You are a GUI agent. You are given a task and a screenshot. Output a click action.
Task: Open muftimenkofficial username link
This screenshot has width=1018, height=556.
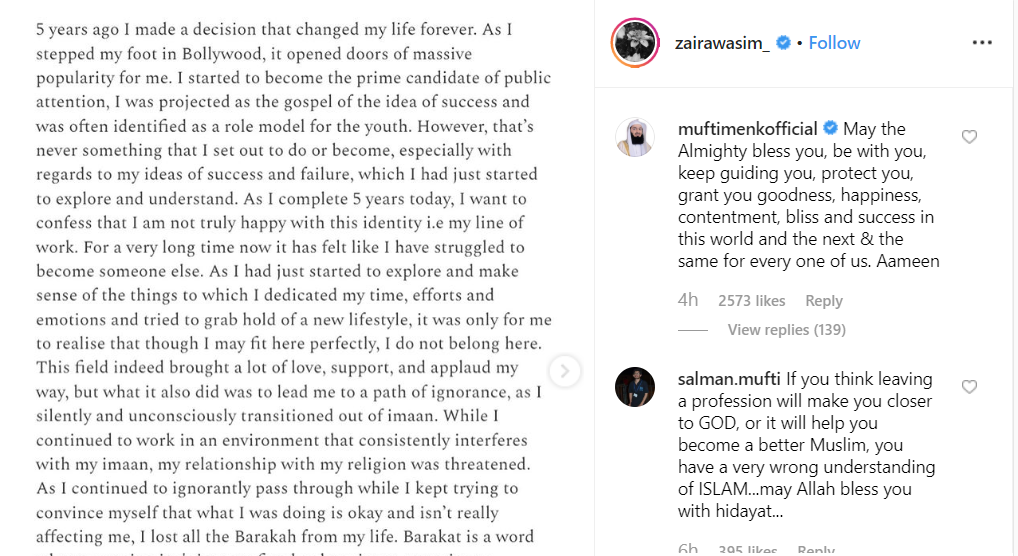pos(747,129)
